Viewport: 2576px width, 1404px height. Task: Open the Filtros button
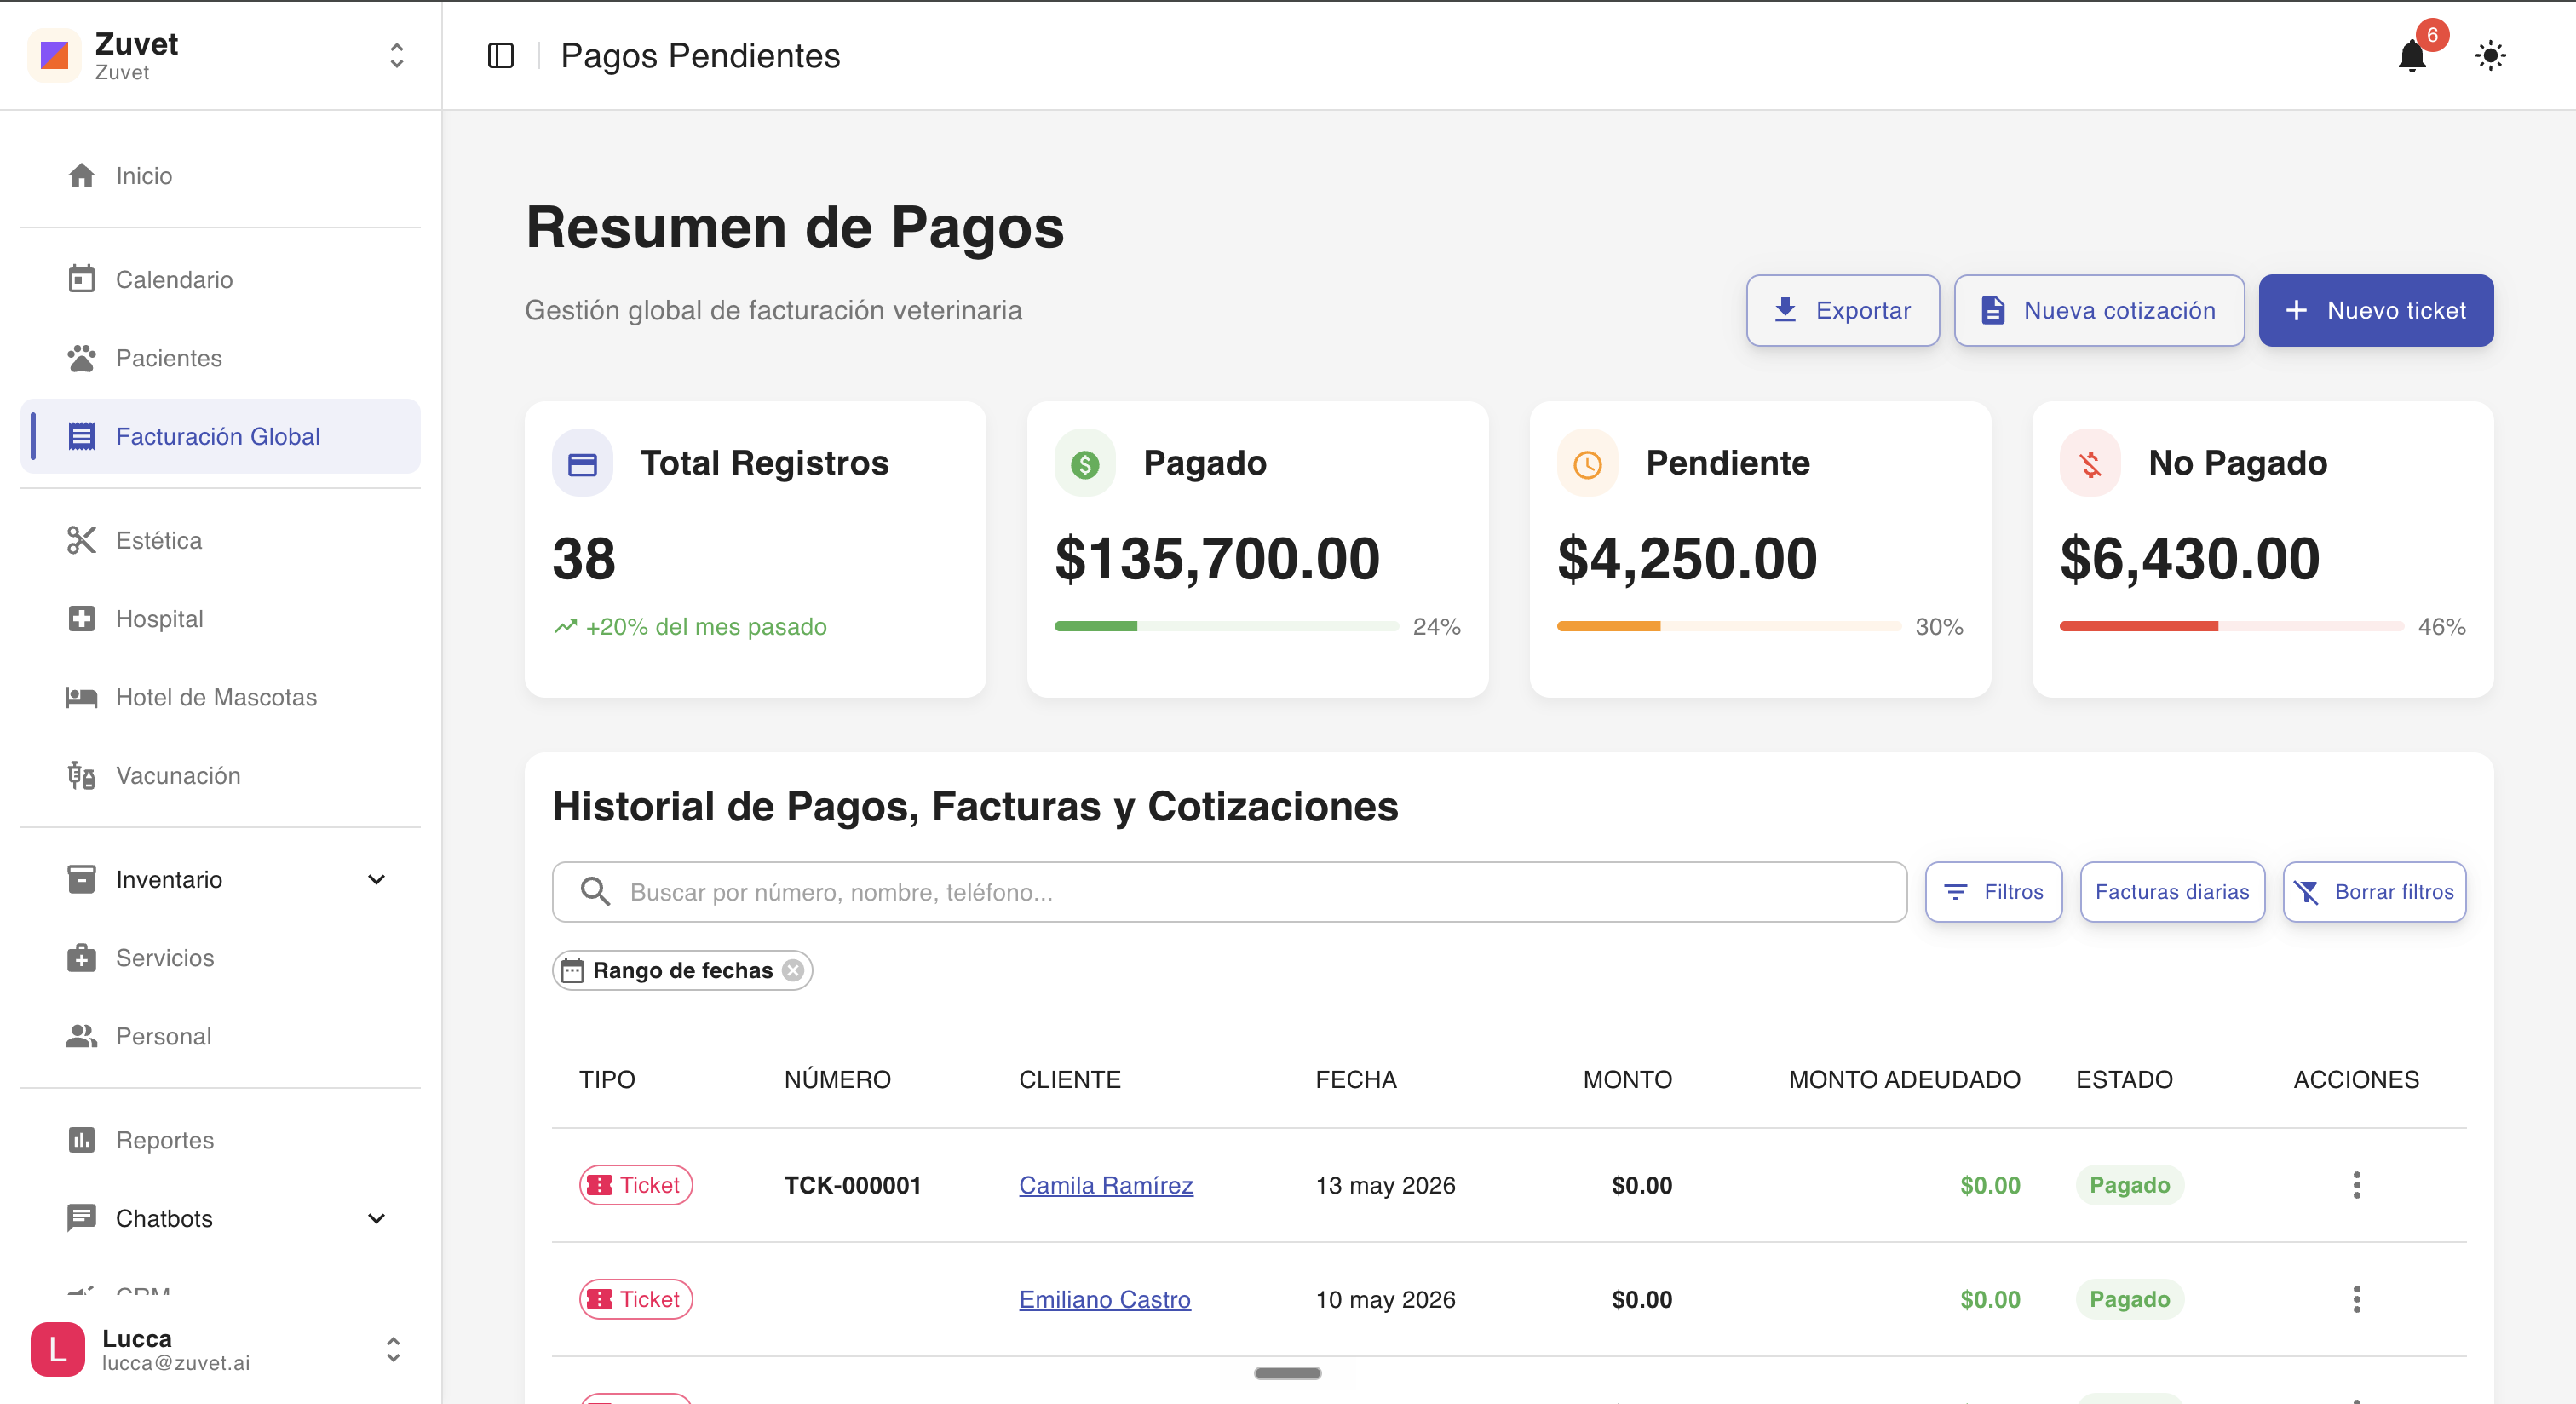pos(1993,891)
